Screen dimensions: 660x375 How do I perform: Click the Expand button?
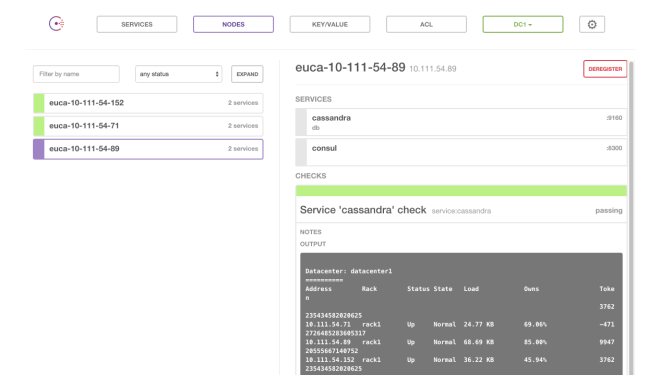click(x=247, y=74)
